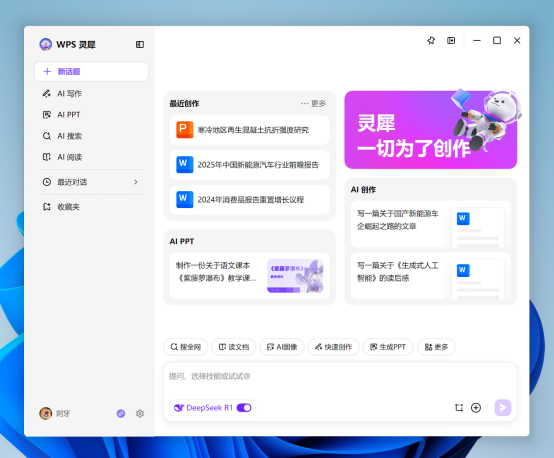Open the 更多 skills chip below the cards

click(436, 347)
